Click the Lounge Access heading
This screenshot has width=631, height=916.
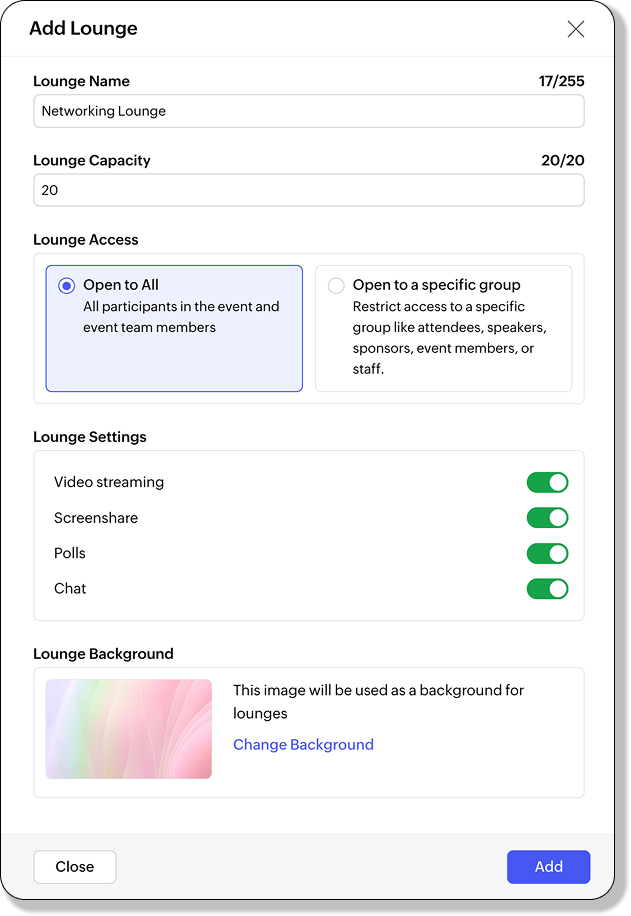[86, 240]
